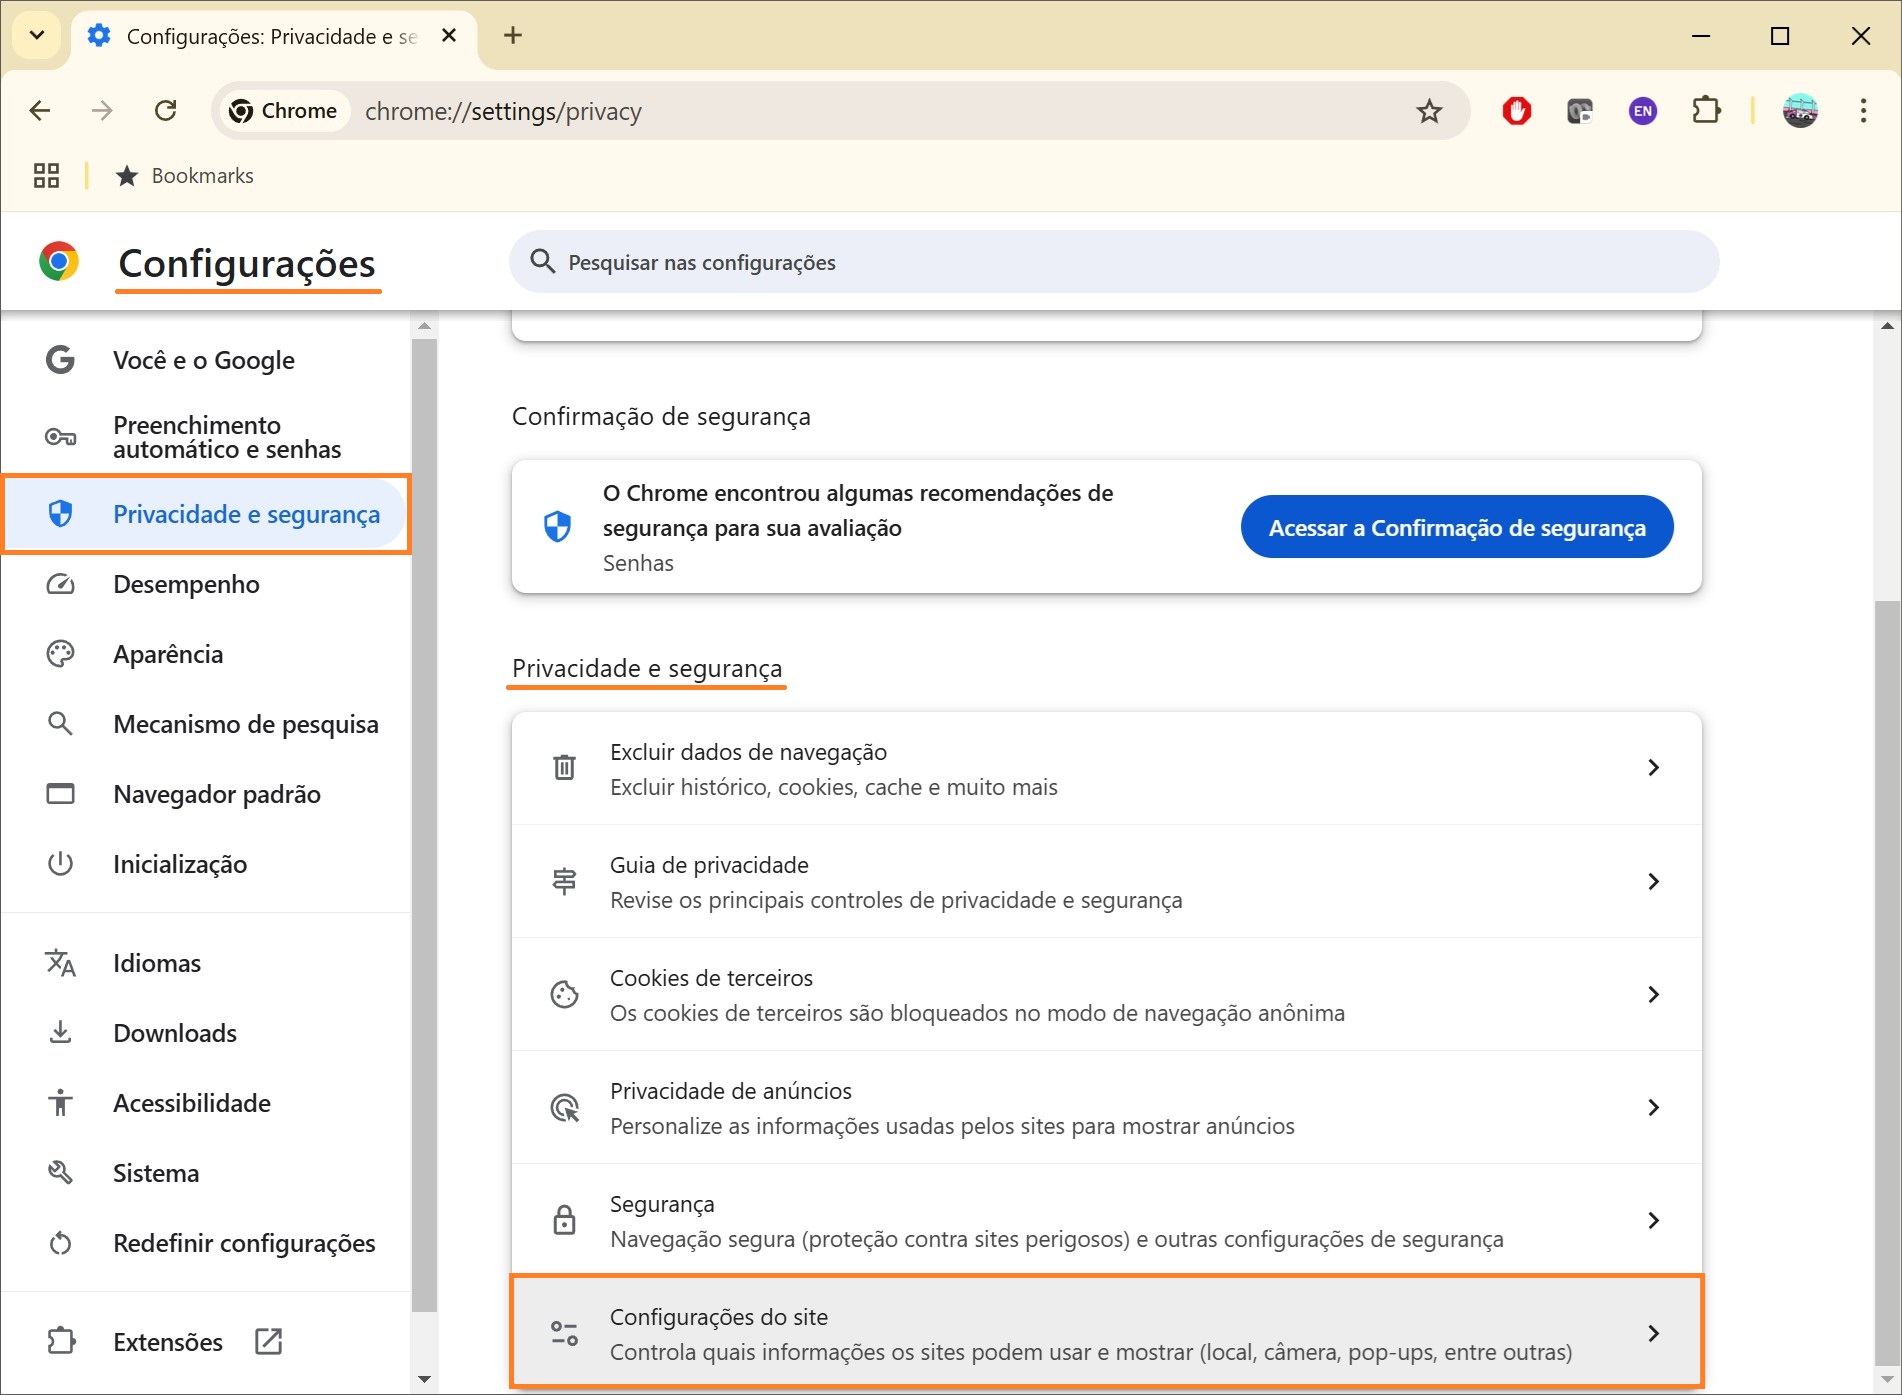Open Desempenho settings
1902x1395 pixels.
(205, 584)
